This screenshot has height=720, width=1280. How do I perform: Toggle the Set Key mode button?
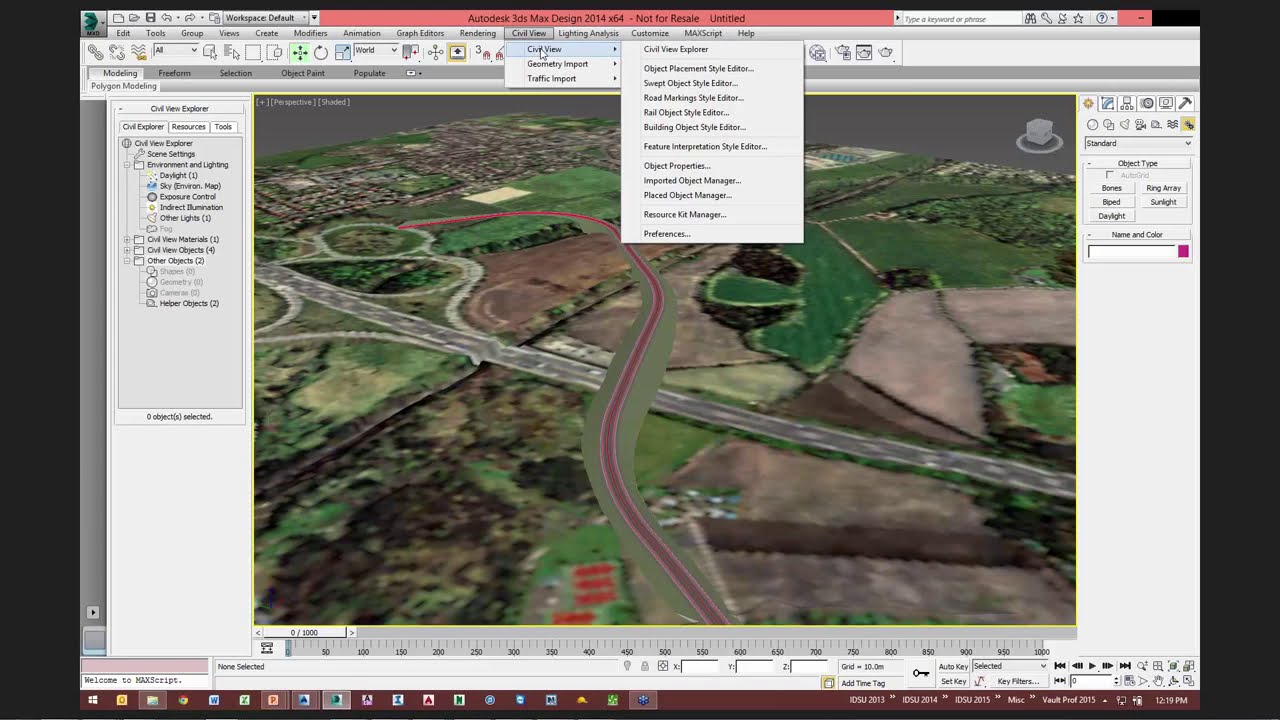tap(953, 681)
